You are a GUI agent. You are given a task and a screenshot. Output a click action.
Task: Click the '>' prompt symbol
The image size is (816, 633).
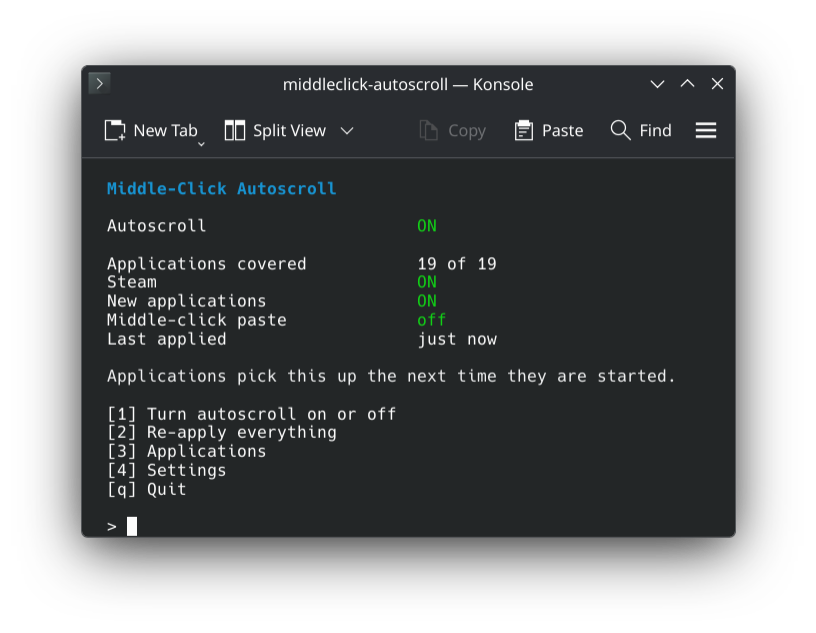coord(111,527)
